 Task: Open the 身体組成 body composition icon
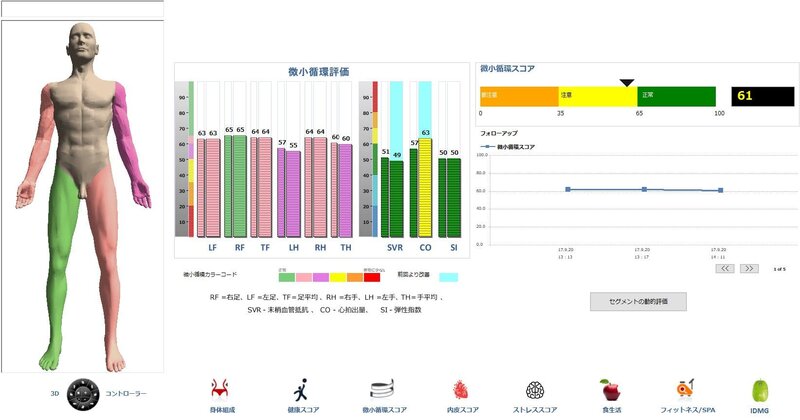(230, 389)
